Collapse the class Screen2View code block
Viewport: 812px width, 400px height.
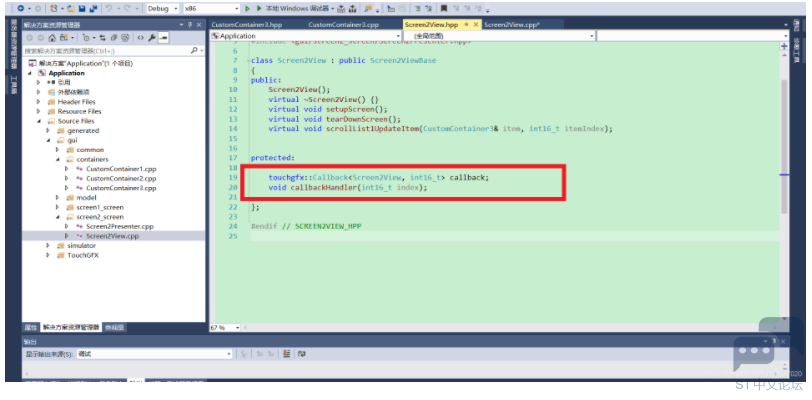pyautogui.click(x=248, y=60)
